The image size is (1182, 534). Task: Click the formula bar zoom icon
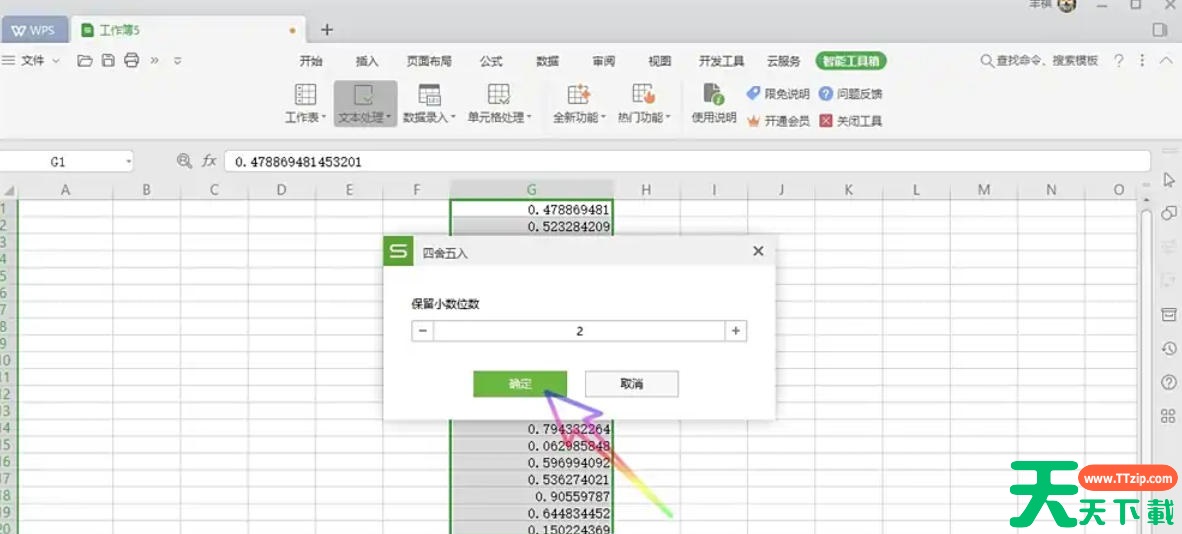click(x=183, y=161)
